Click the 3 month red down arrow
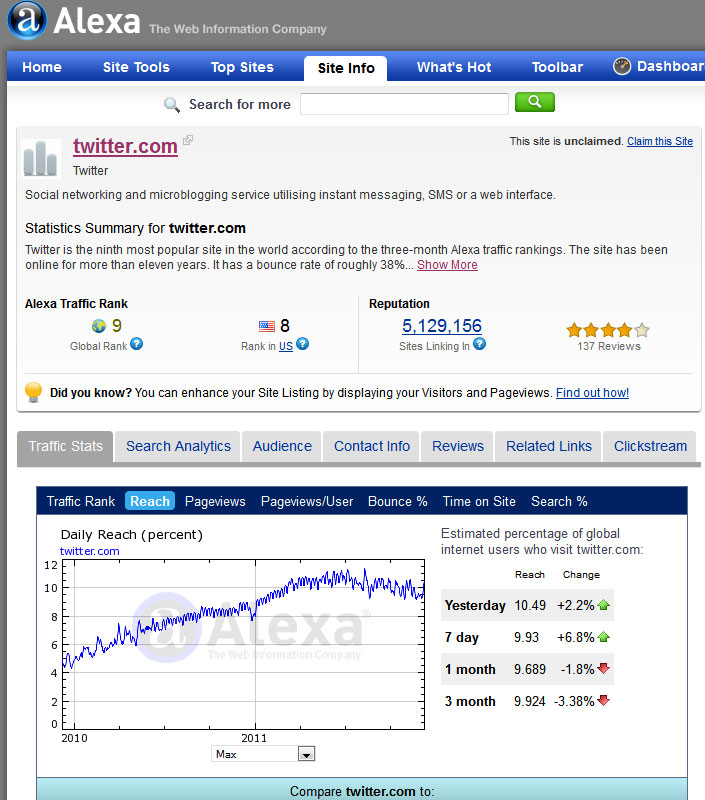Viewport: 705px width, 800px height. 603,701
